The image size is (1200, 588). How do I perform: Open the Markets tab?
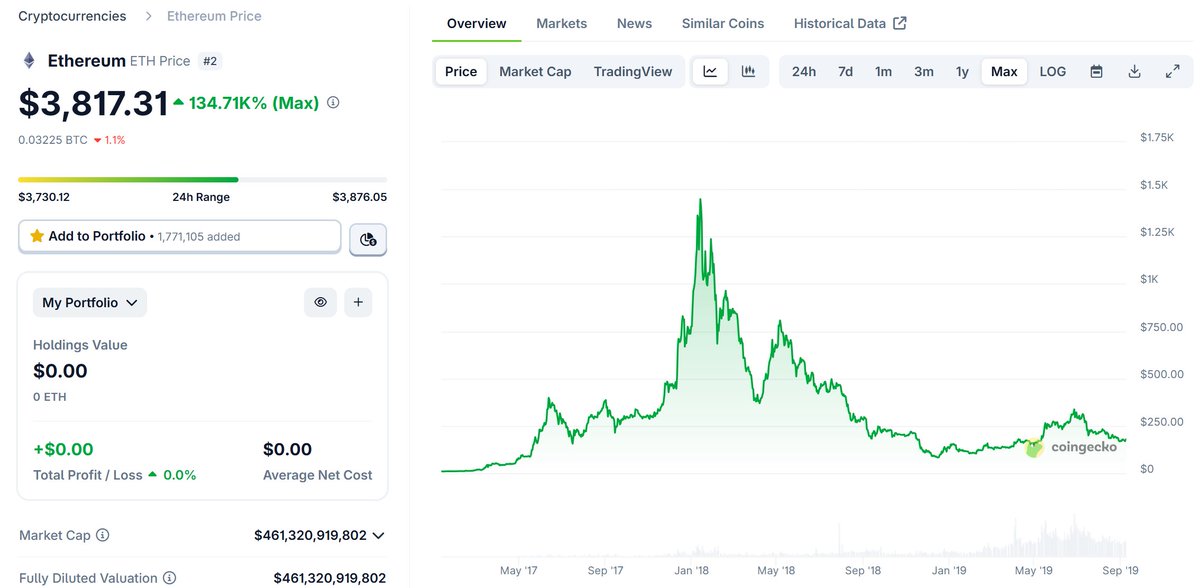click(x=562, y=23)
